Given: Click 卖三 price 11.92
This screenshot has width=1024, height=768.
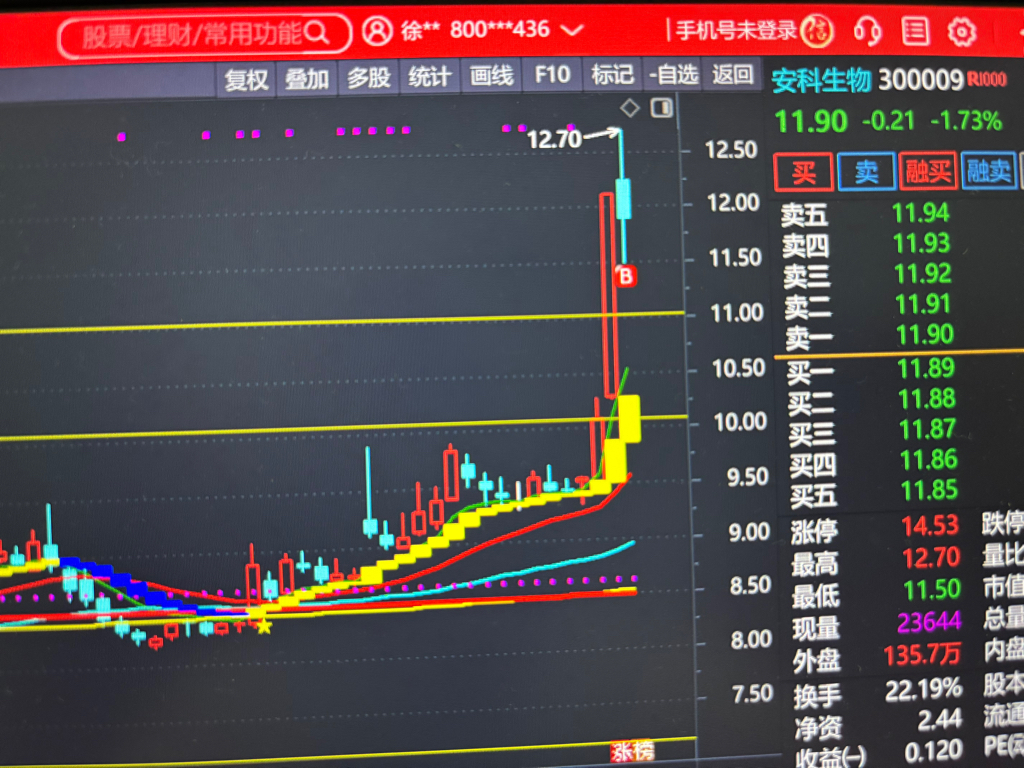Looking at the screenshot, I should click(923, 274).
